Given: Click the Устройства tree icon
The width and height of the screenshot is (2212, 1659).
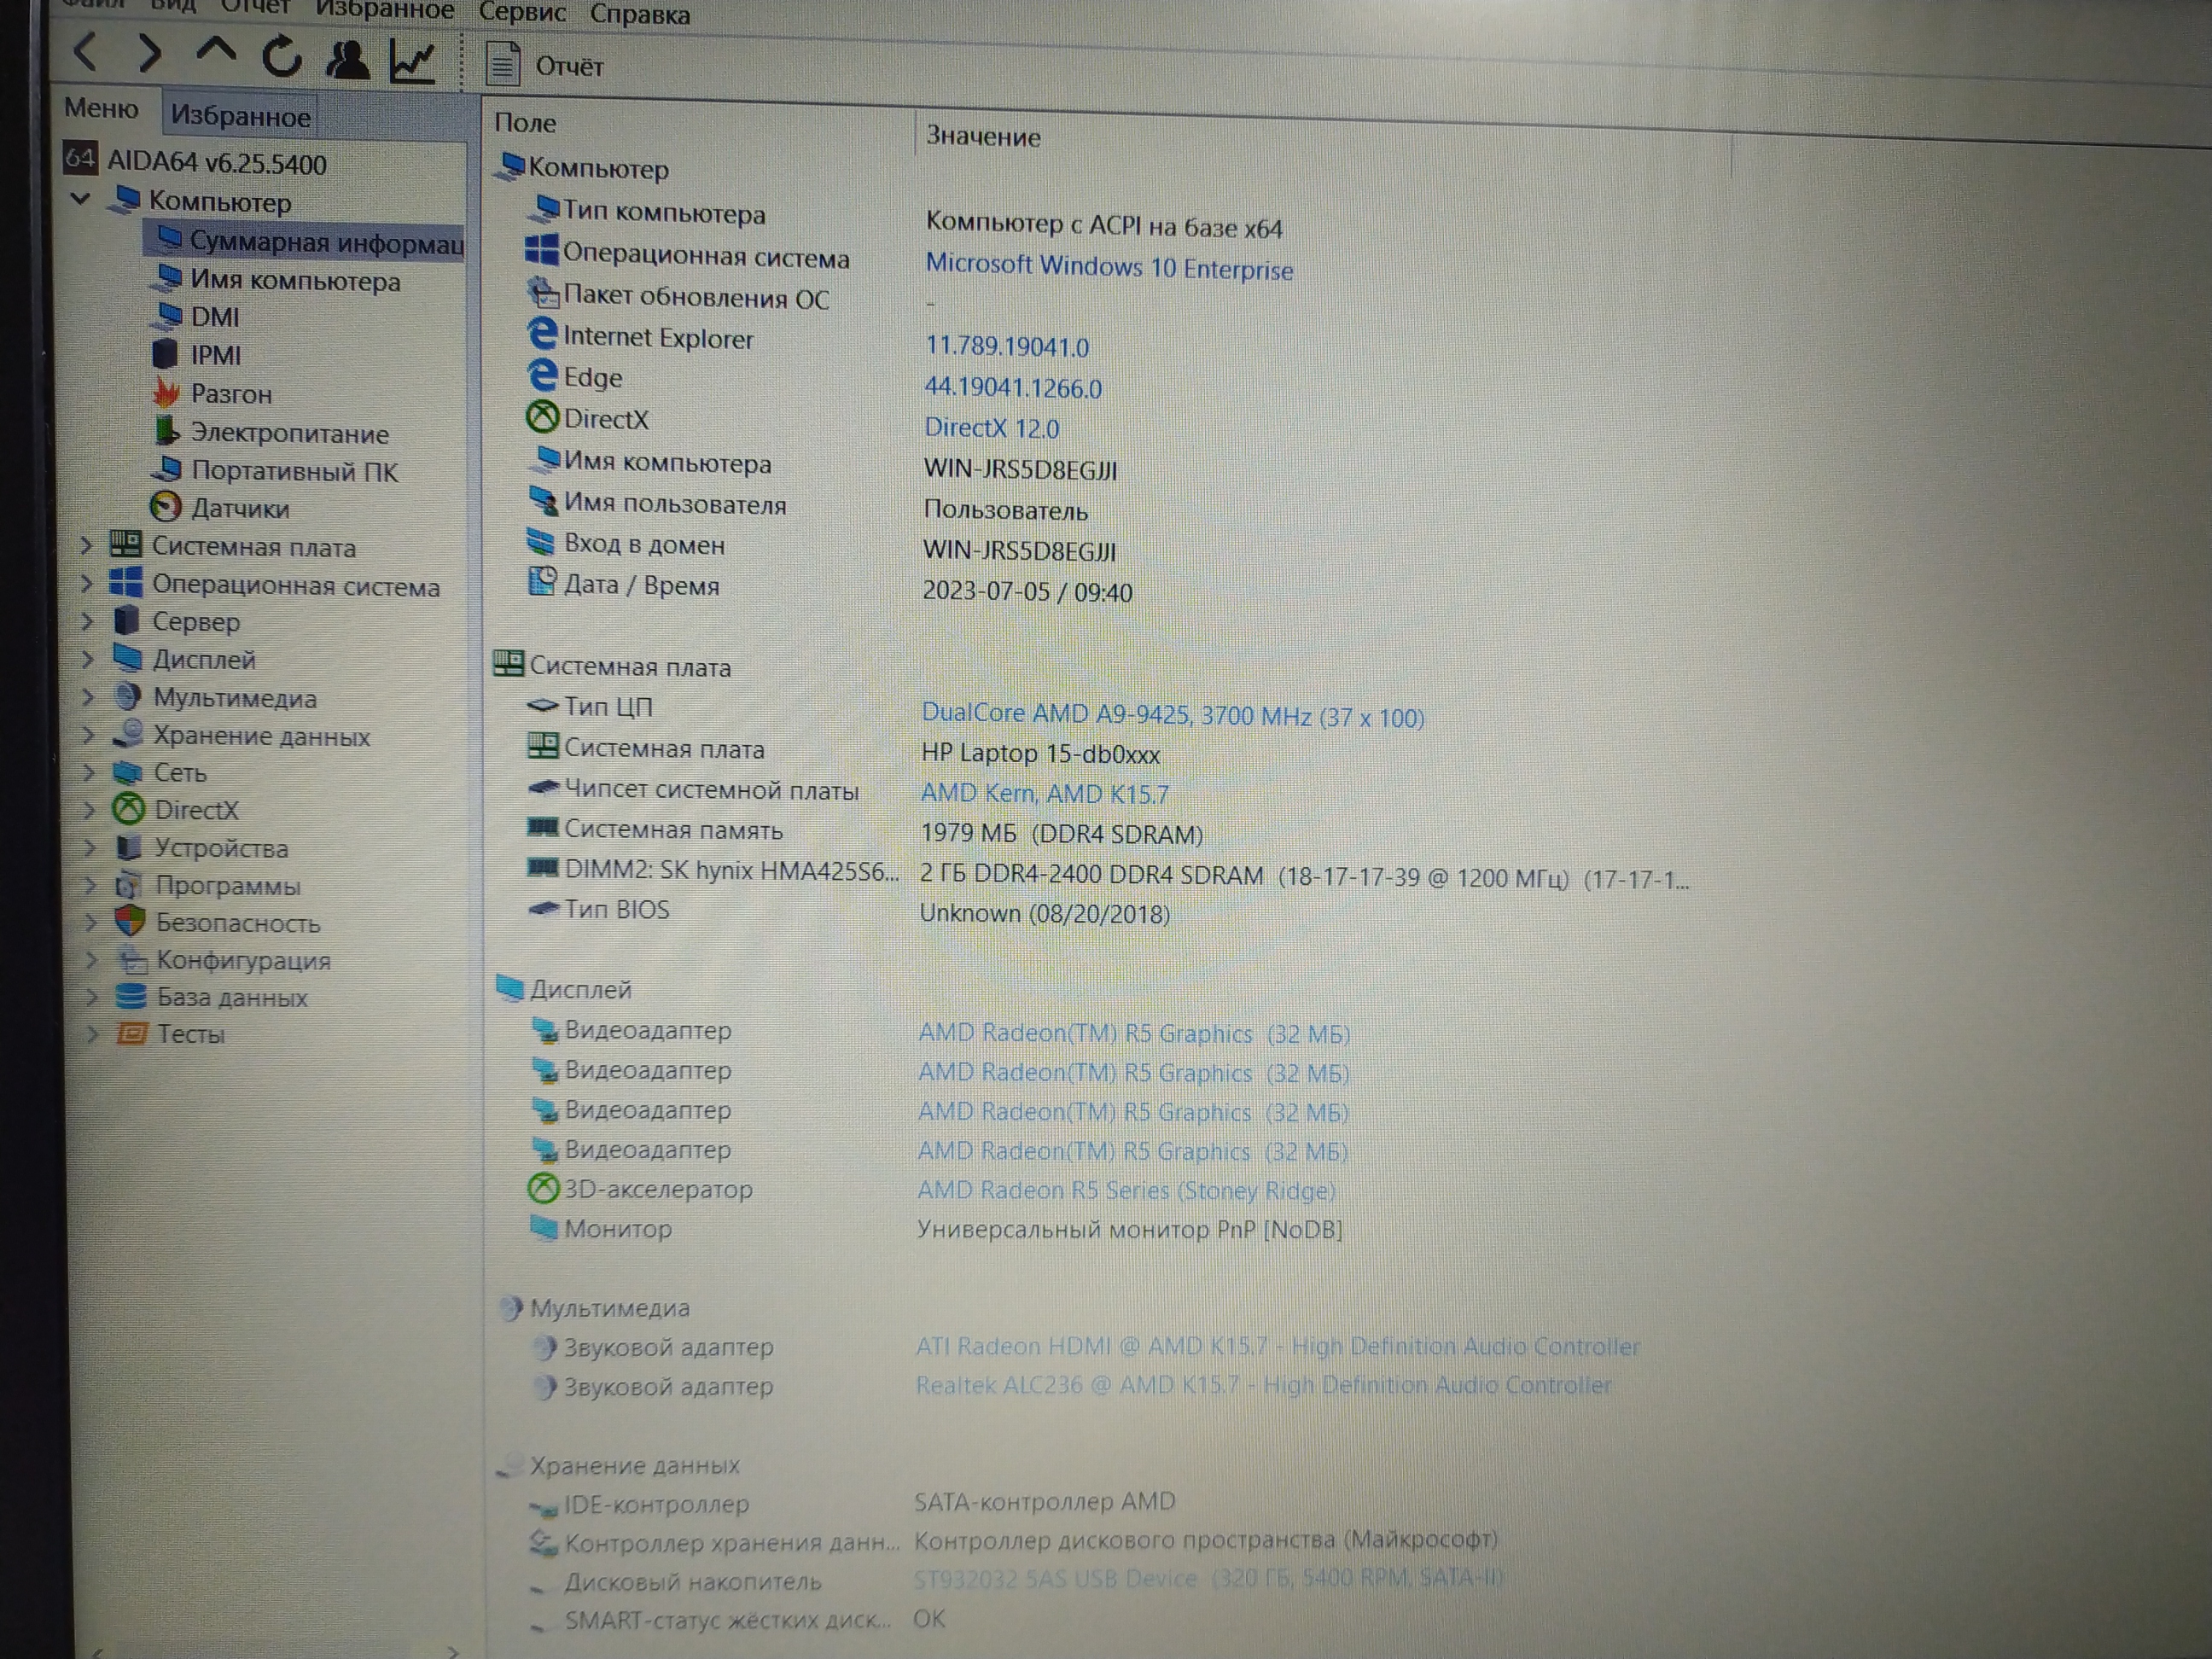Looking at the screenshot, I should (129, 847).
